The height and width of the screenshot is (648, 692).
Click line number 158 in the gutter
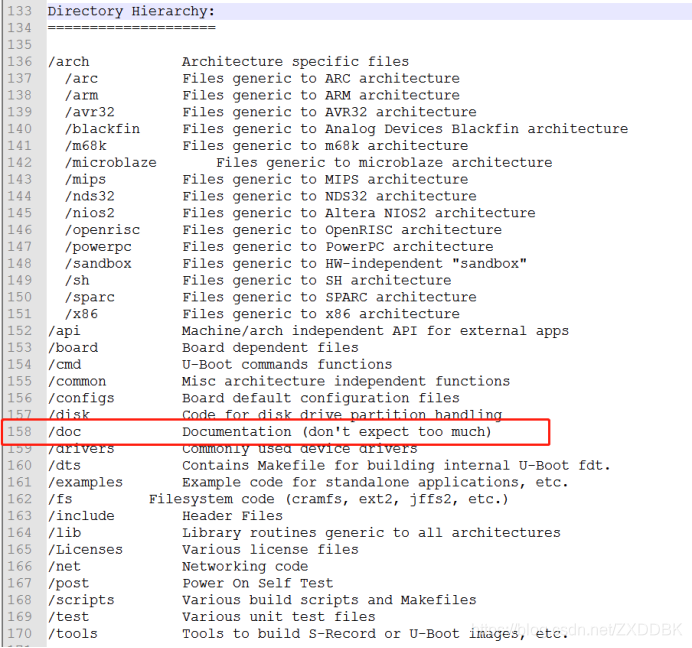[x=20, y=431]
